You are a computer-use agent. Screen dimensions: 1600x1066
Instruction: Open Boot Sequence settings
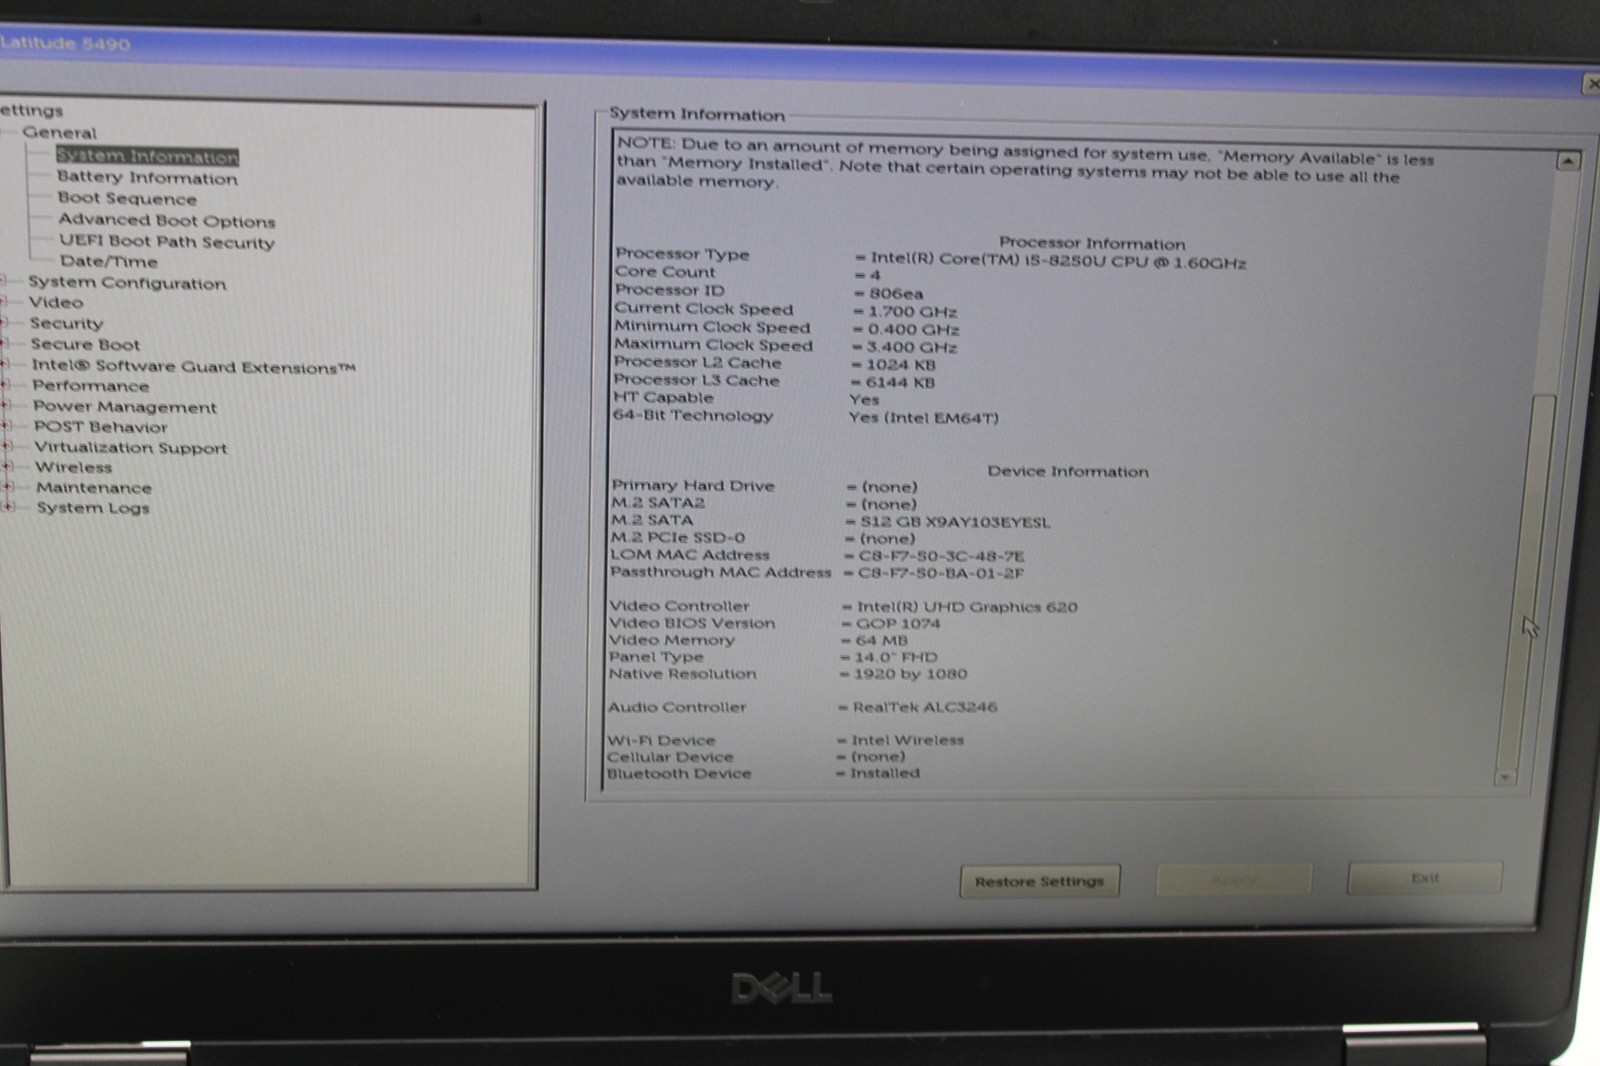(x=127, y=199)
